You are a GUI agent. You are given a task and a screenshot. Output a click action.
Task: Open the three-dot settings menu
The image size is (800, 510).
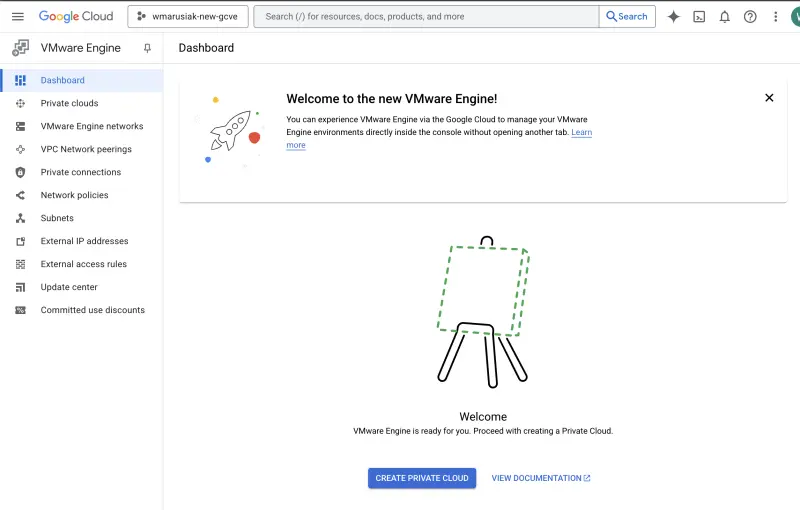tap(776, 17)
